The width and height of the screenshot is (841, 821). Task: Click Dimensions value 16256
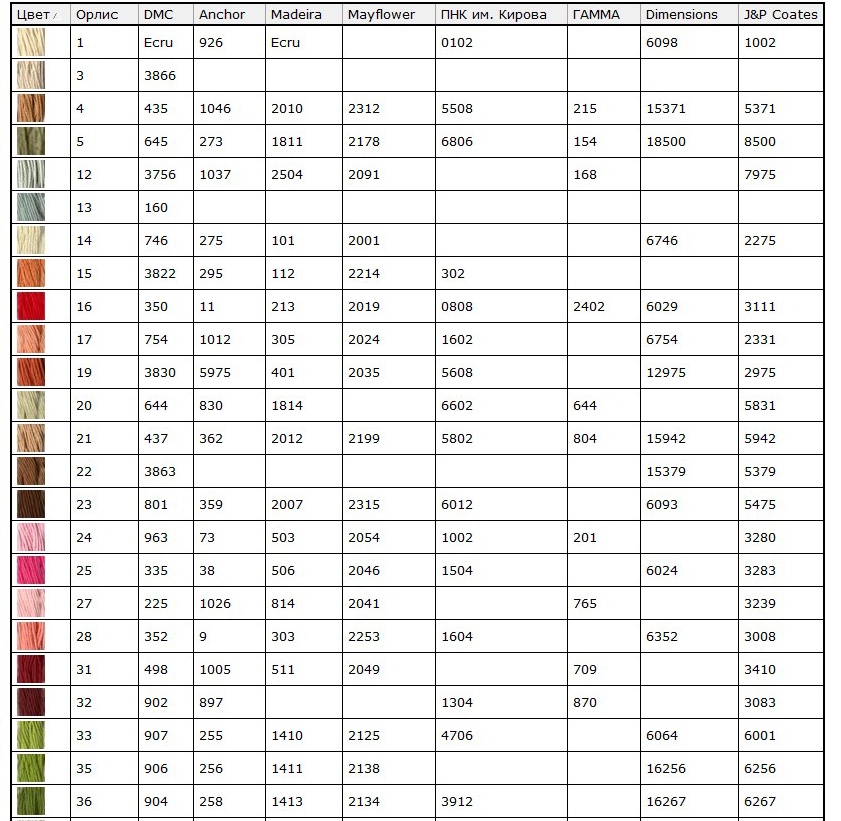(x=666, y=768)
